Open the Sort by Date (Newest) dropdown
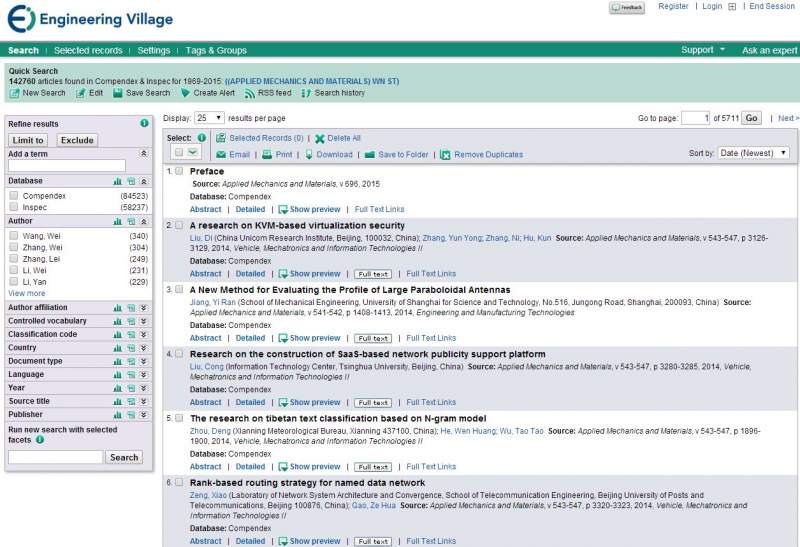 tap(754, 153)
